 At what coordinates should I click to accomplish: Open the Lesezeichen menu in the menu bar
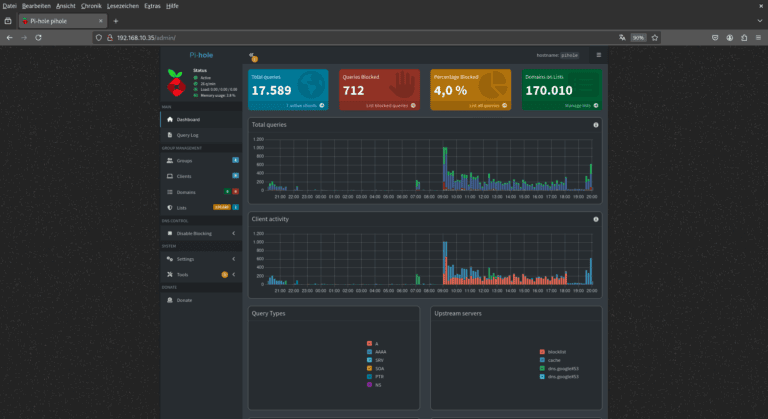(x=122, y=6)
